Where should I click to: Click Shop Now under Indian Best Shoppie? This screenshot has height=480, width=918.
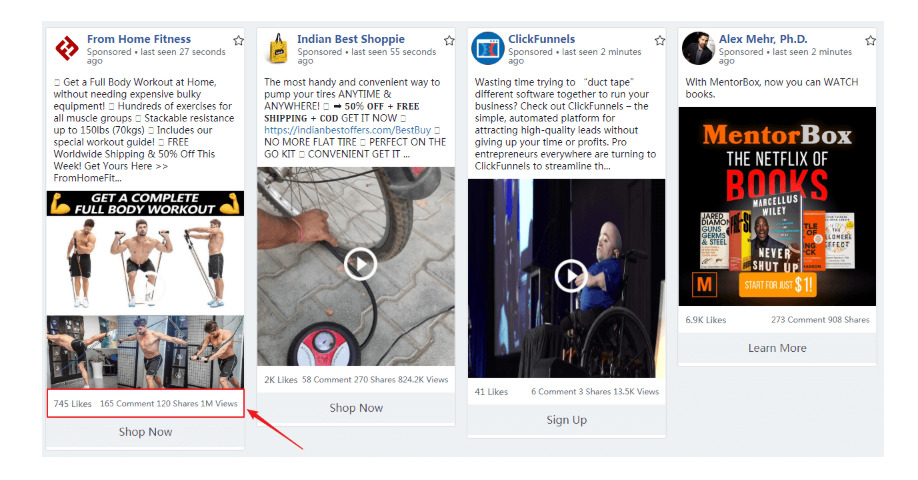(x=356, y=408)
